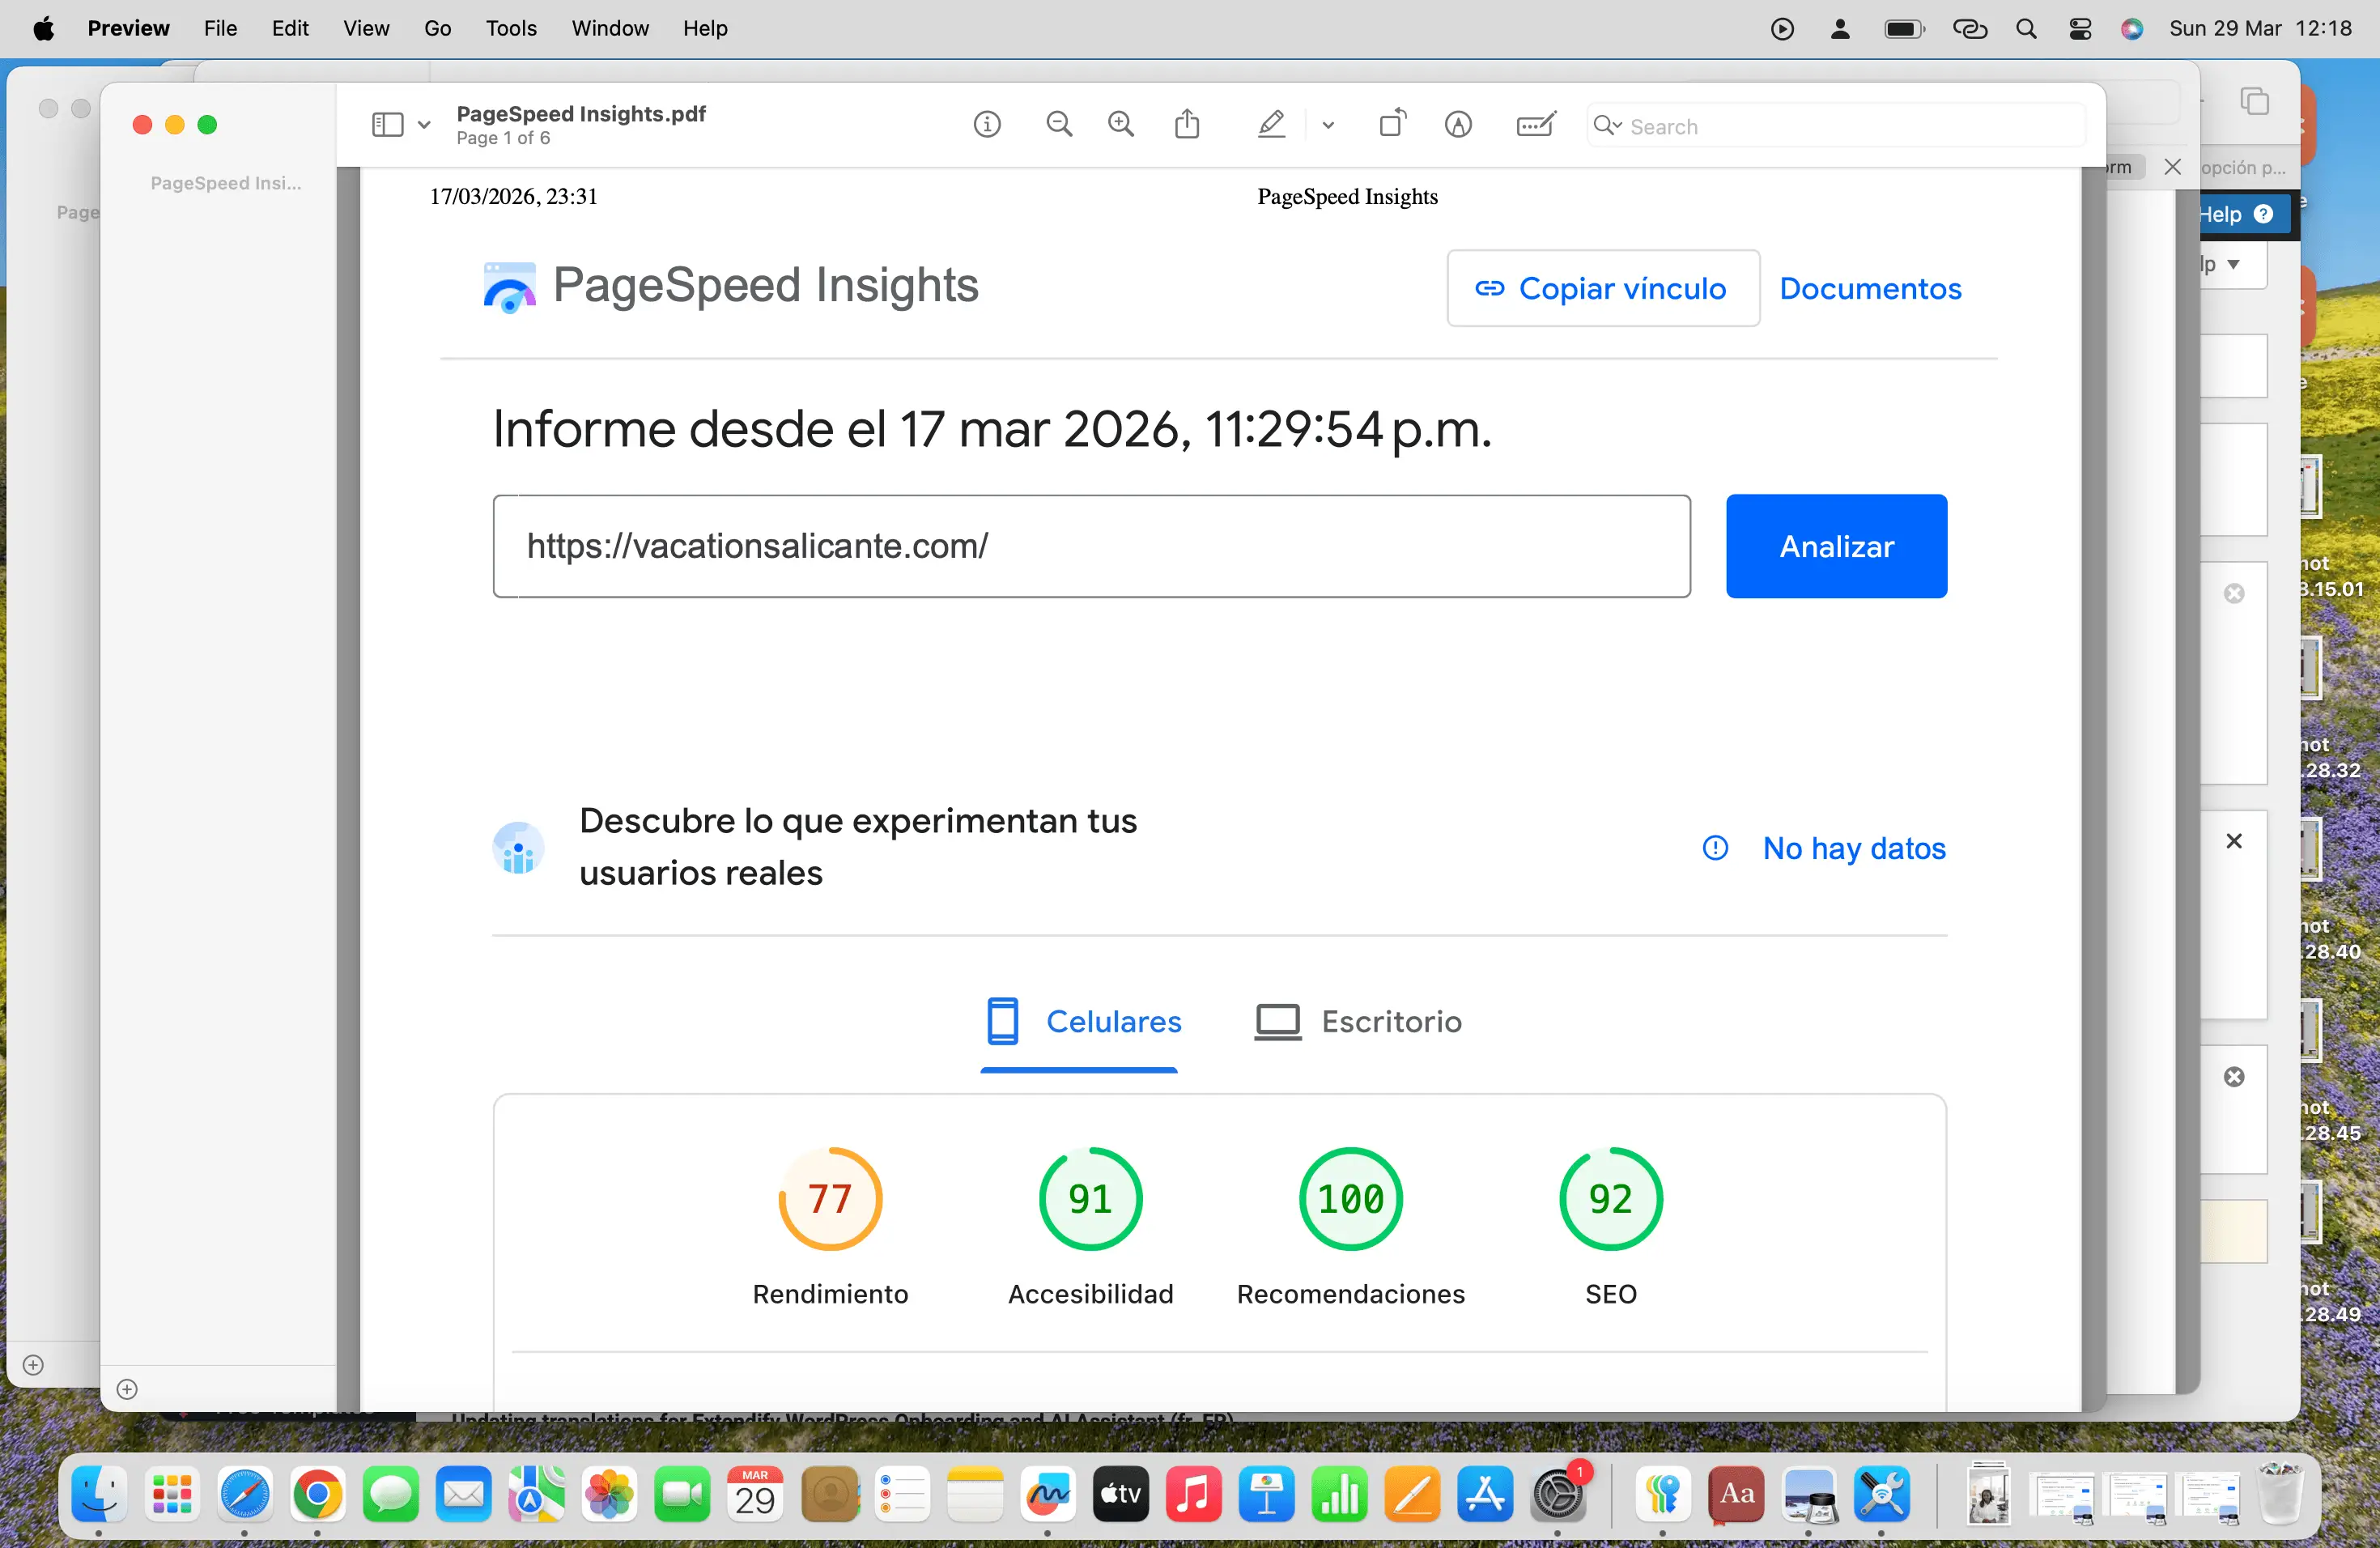The image size is (2380, 1548).
Task: Switch to the Celulares tab
Action: (x=1083, y=1022)
